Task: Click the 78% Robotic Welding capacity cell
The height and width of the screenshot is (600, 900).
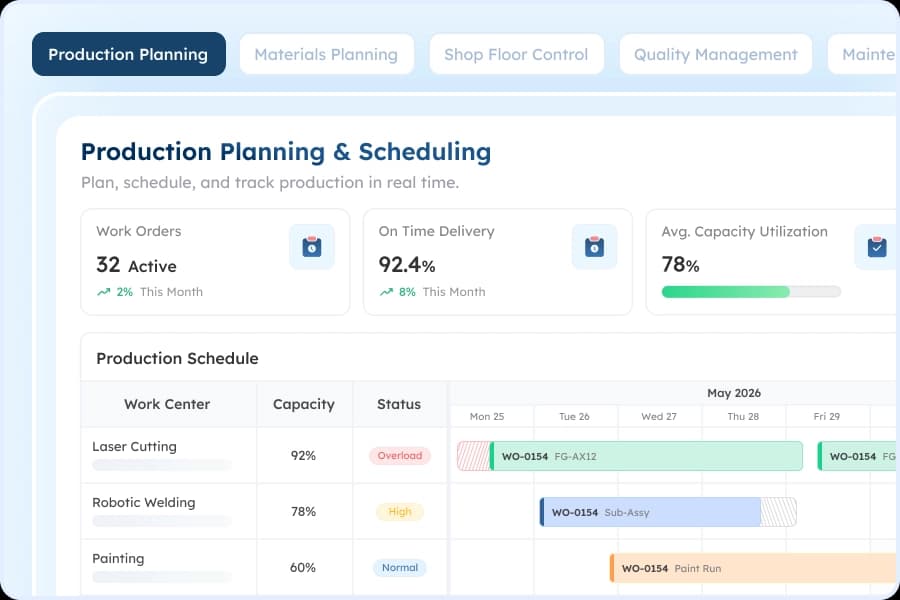Action: [x=303, y=512]
